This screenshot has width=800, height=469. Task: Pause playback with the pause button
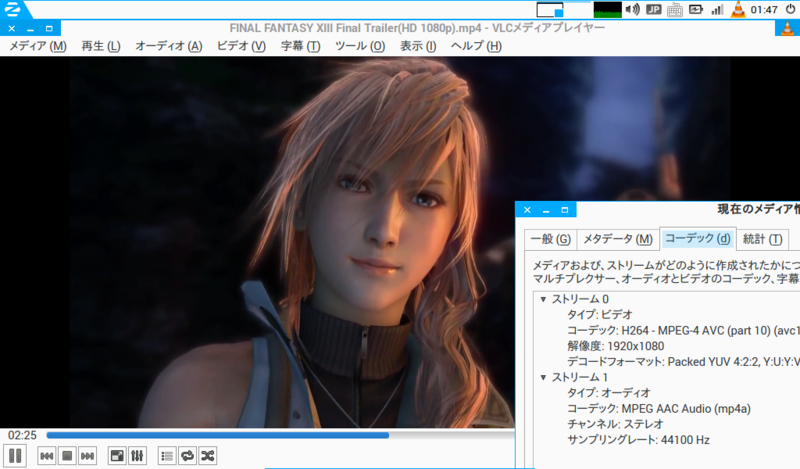pos(15,456)
